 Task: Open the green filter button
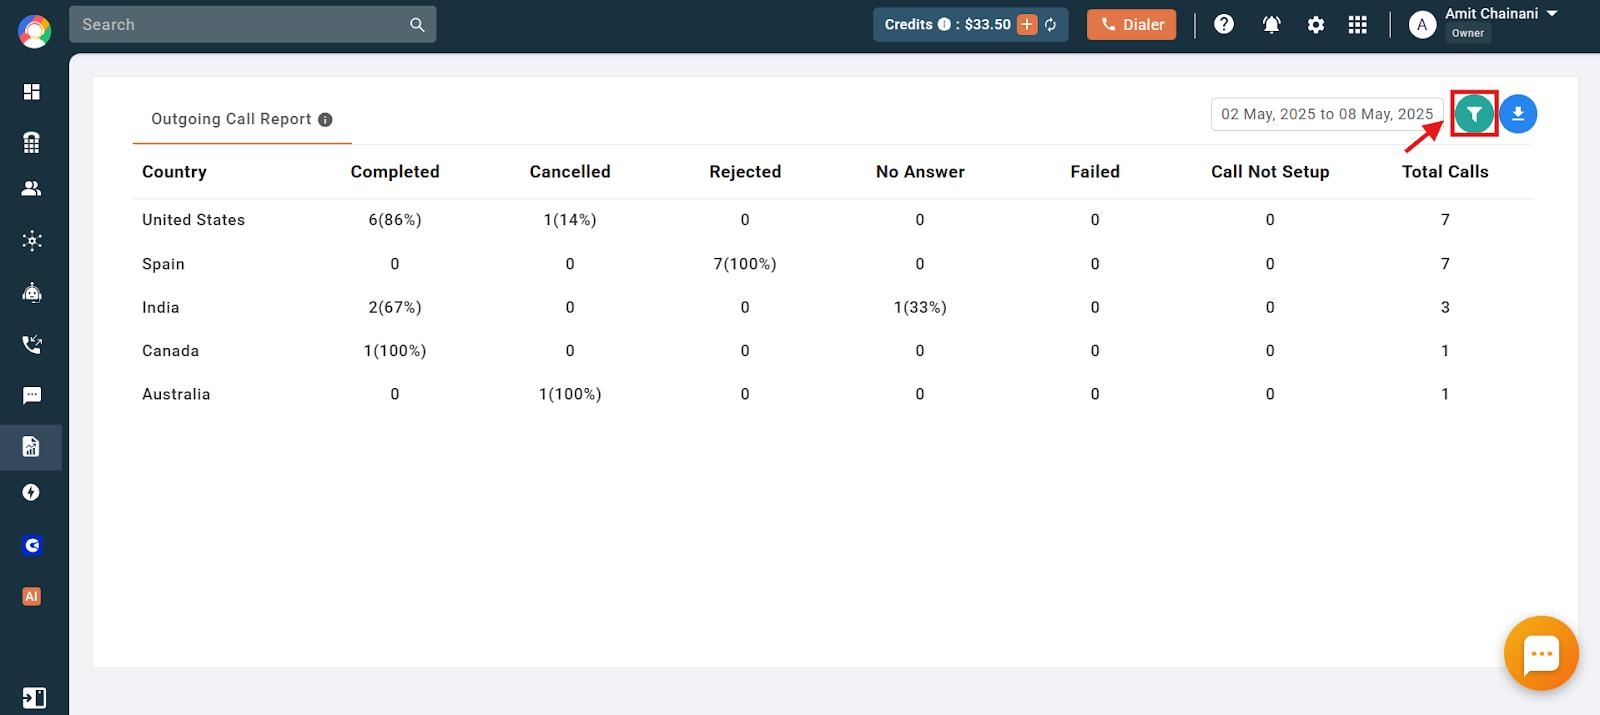click(x=1474, y=114)
